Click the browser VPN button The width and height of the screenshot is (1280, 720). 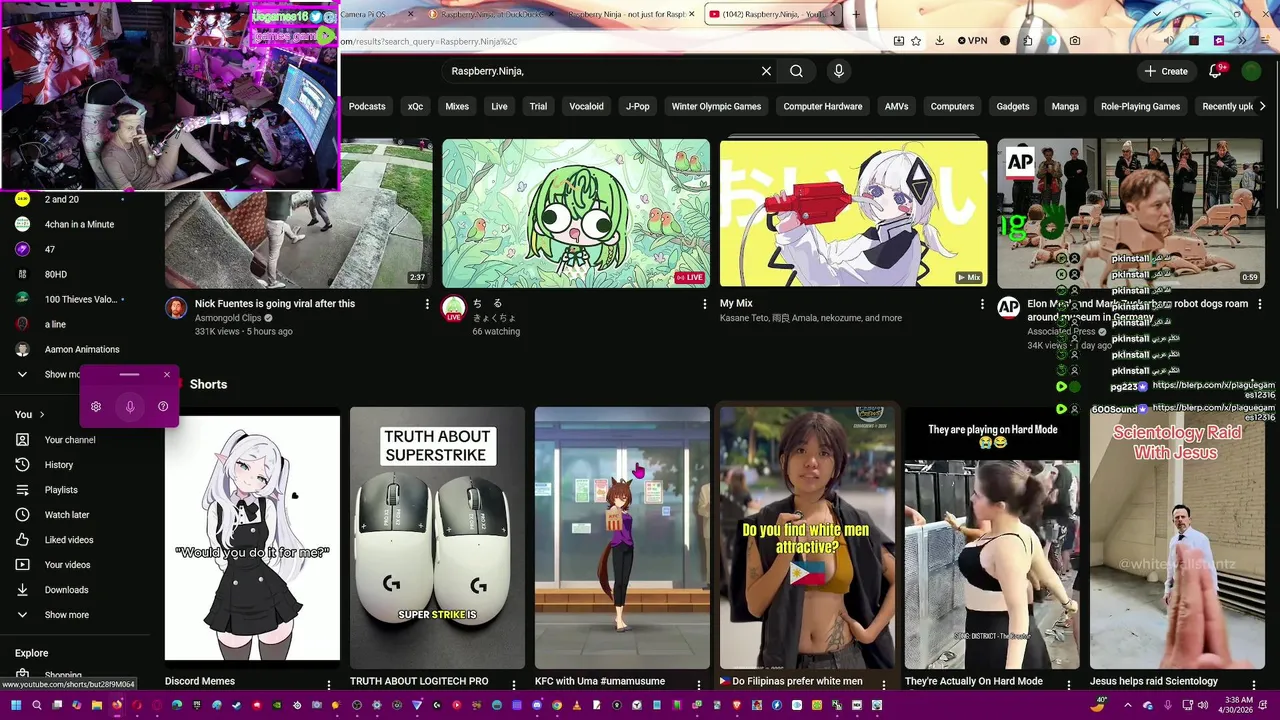(x=972, y=41)
